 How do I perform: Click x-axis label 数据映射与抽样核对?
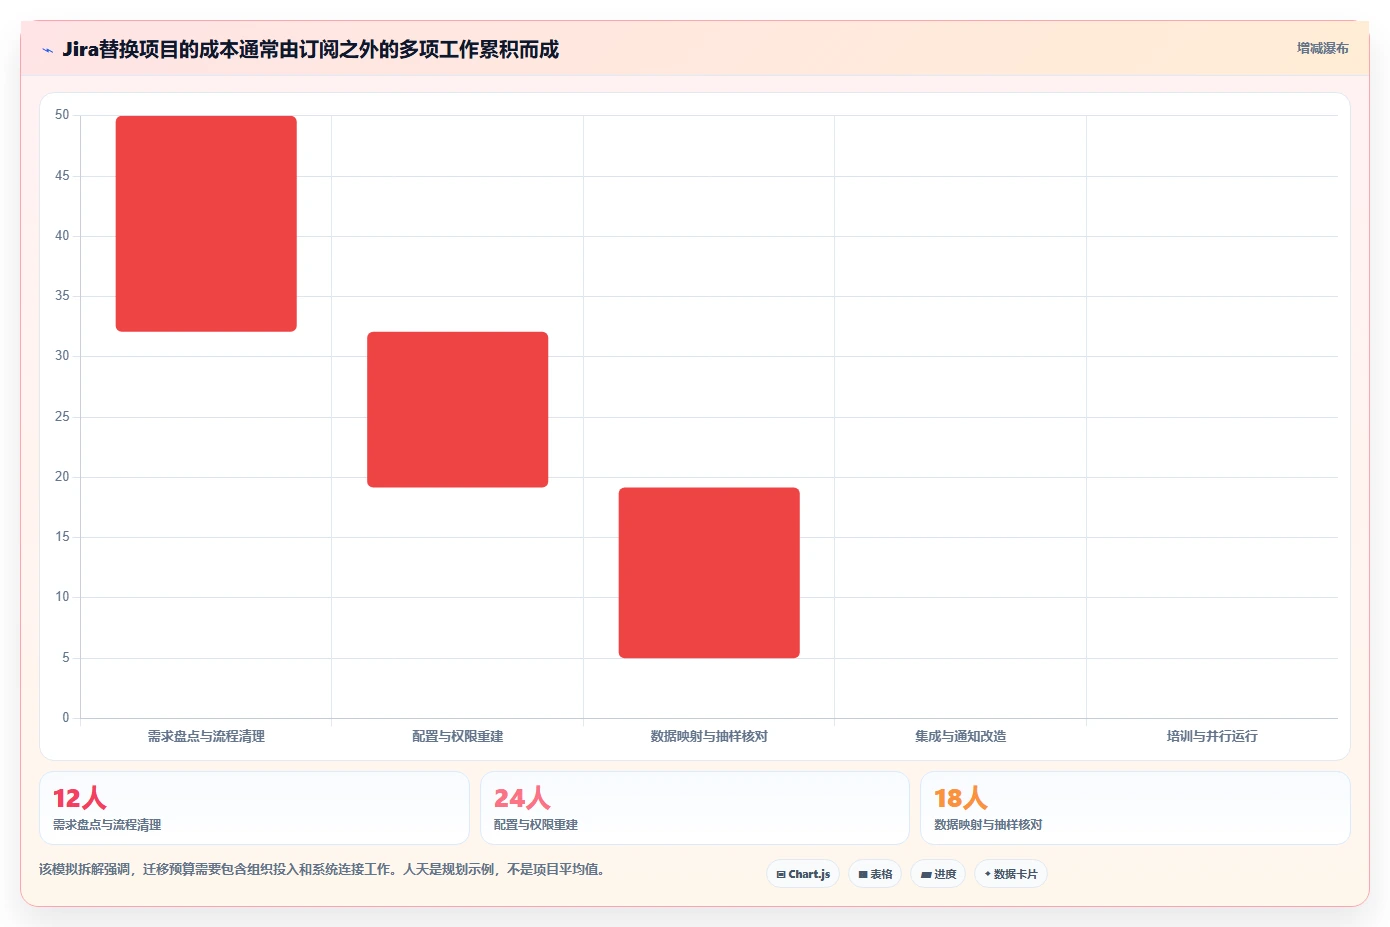pyautogui.click(x=709, y=736)
